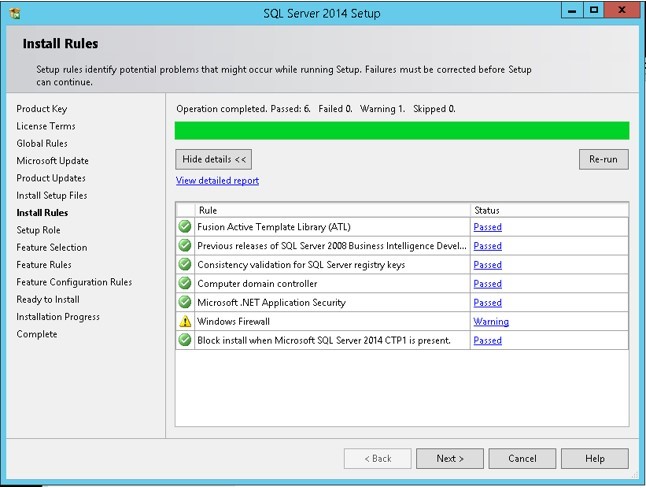646x488 pixels.
Task: Select Feature Selection step in sidebar
Action: [51, 247]
